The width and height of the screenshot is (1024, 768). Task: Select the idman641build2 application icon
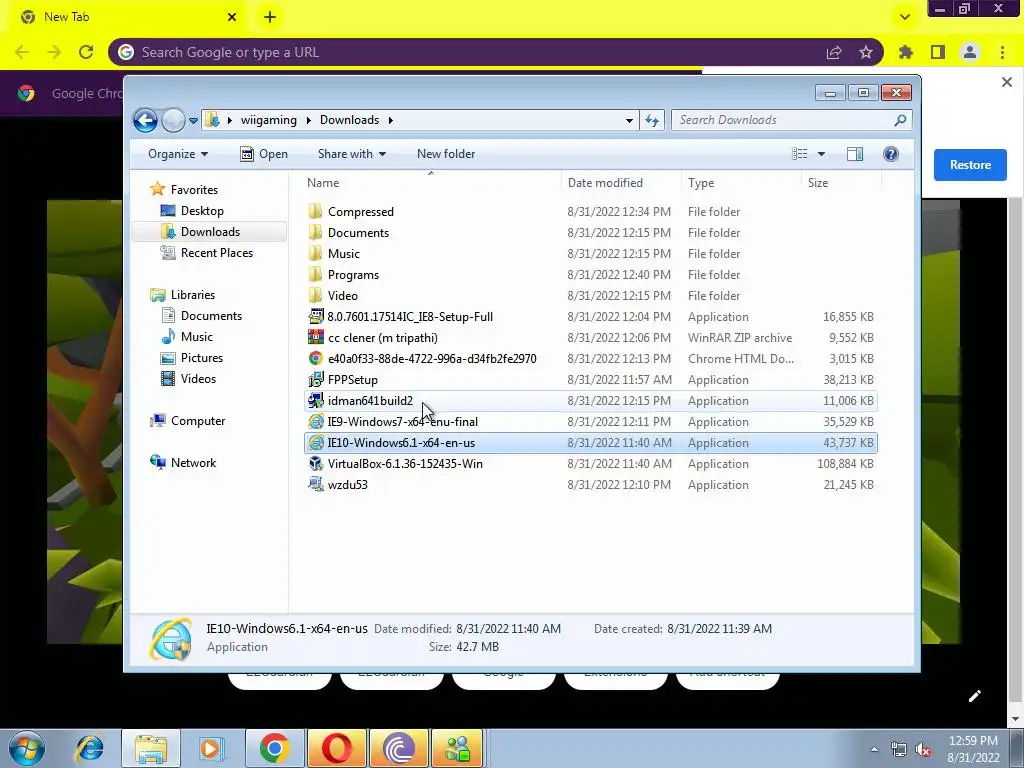click(316, 400)
